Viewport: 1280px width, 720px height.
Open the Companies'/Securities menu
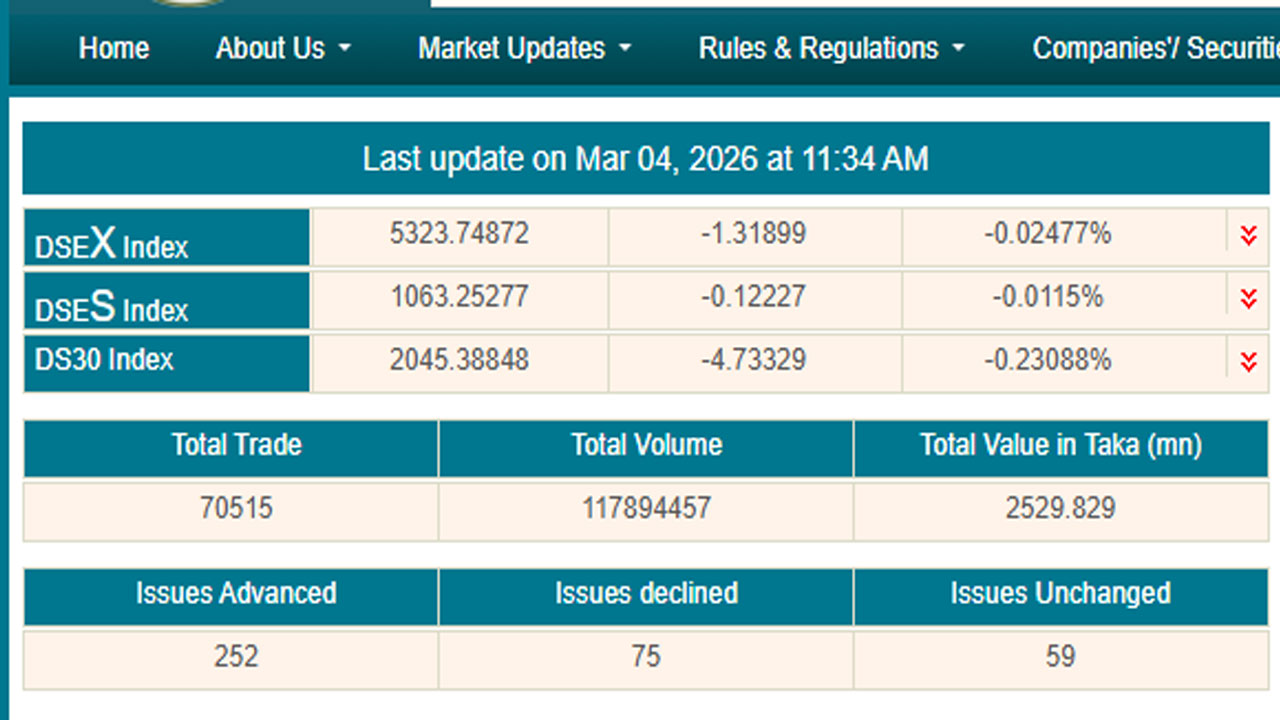(x=1155, y=48)
